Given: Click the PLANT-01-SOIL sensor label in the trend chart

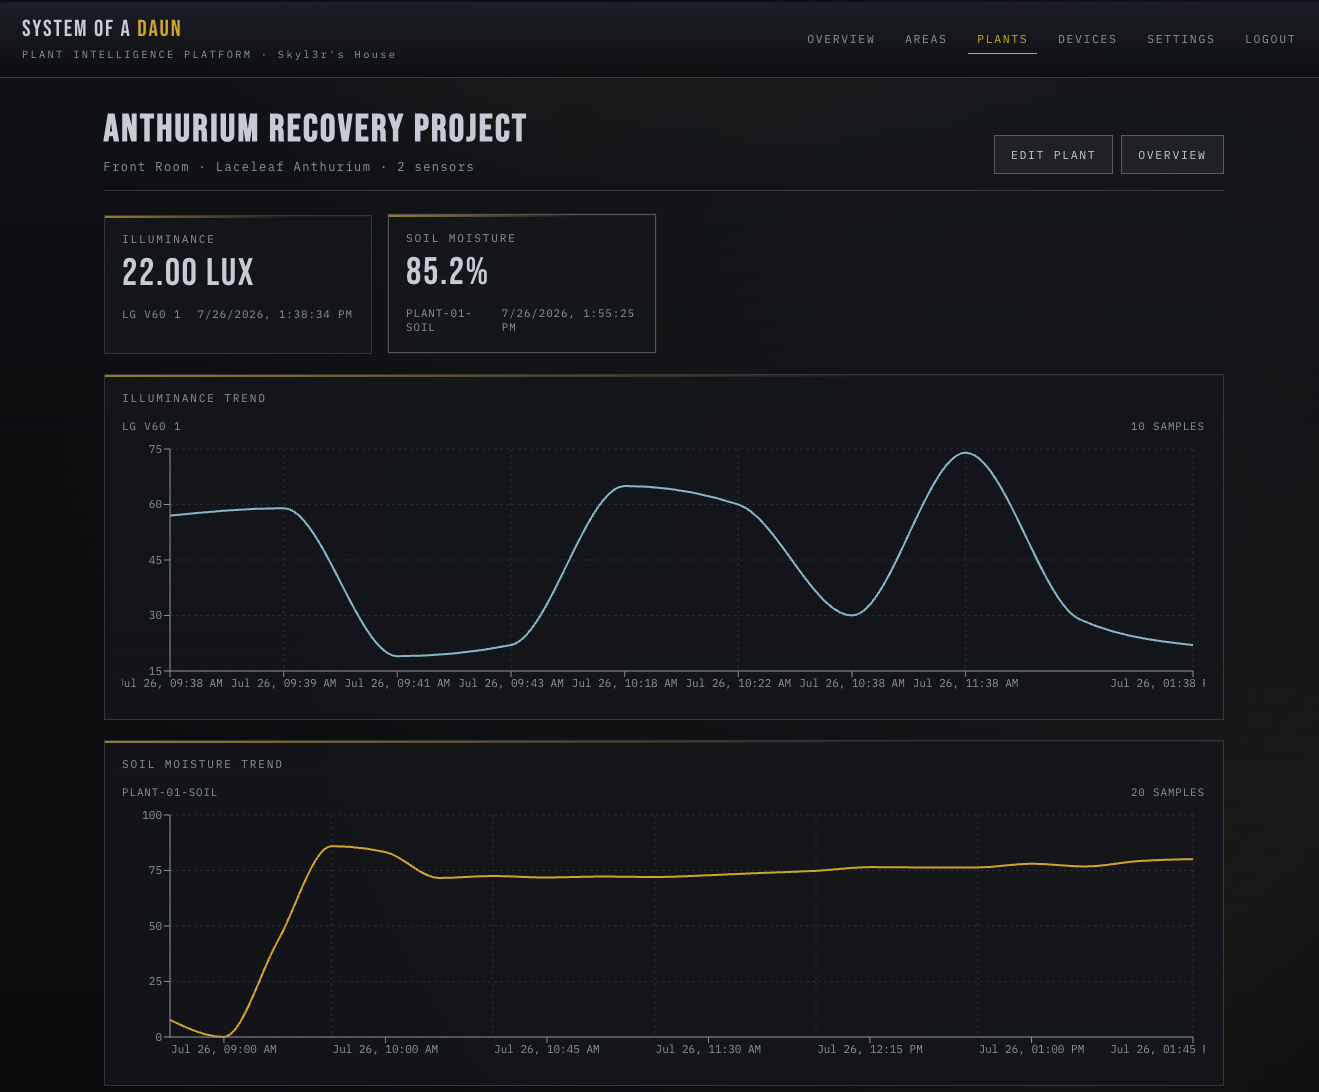Looking at the screenshot, I should 170,792.
